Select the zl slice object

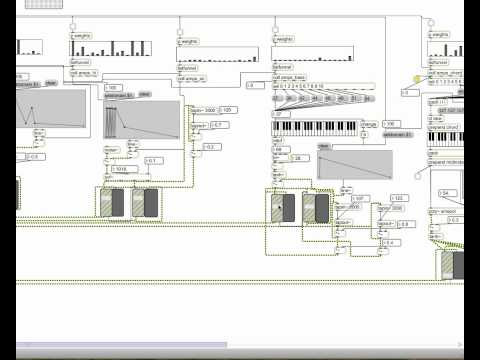point(436,118)
